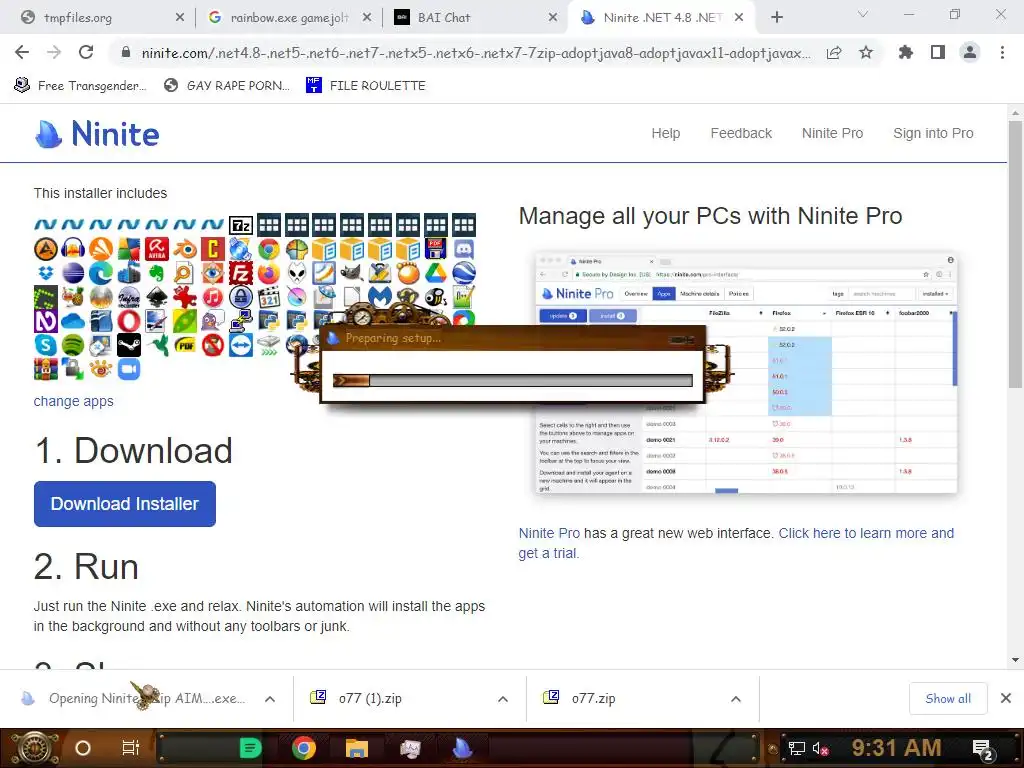Click the Malwarebytes blue icon
Image resolution: width=1024 pixels, height=768 pixels.
tap(380, 297)
